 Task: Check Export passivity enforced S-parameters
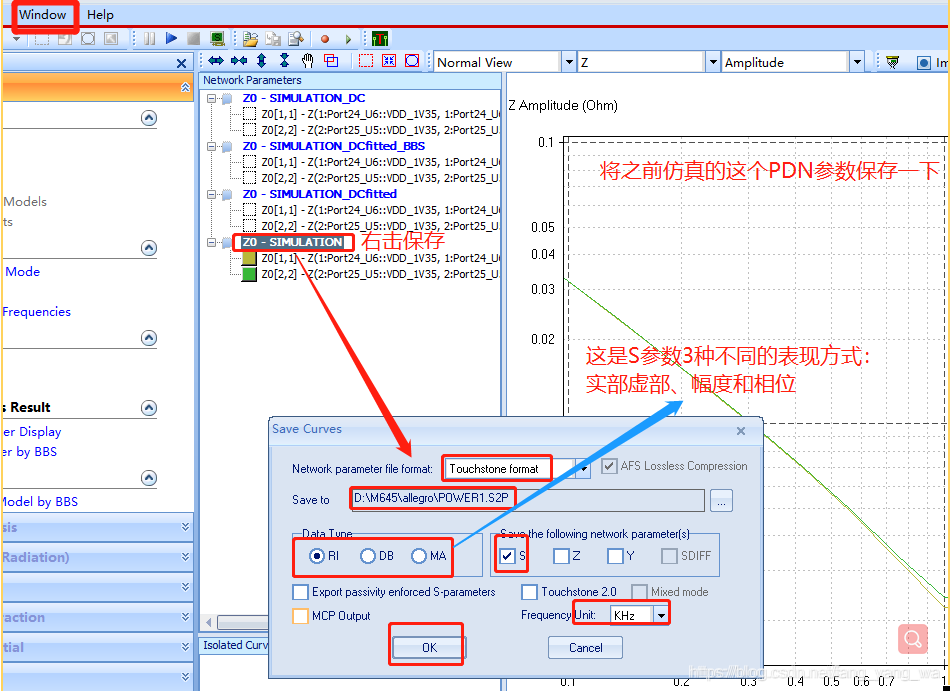pyautogui.click(x=301, y=592)
